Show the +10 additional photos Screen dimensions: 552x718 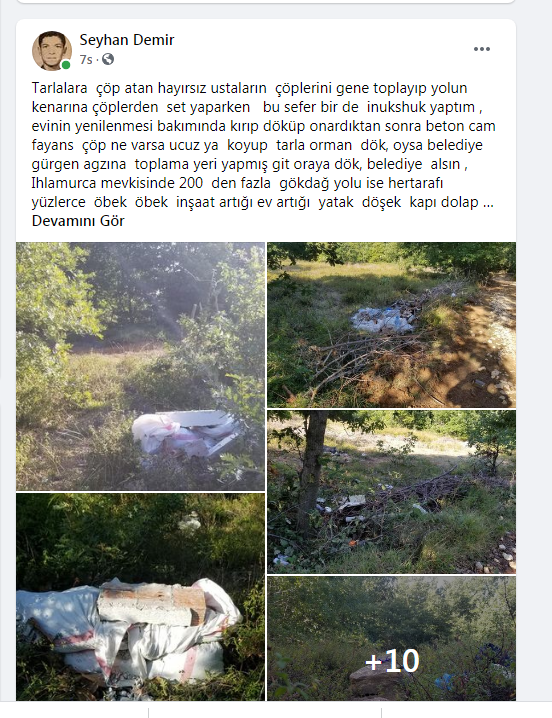392,638
